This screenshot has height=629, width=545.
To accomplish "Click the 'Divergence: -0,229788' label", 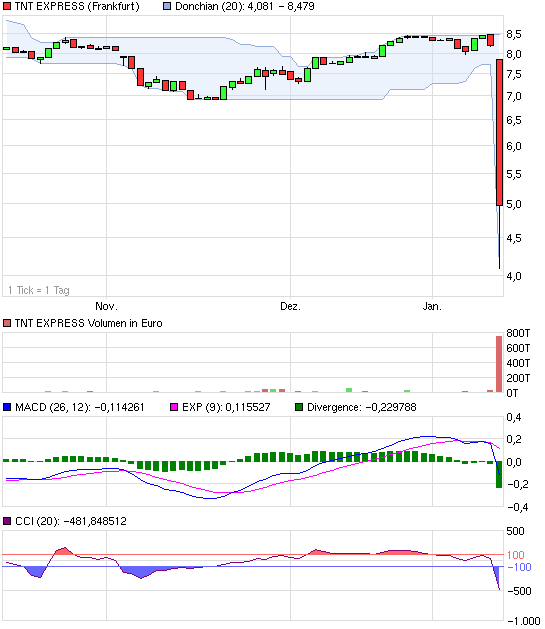I will coord(361,407).
